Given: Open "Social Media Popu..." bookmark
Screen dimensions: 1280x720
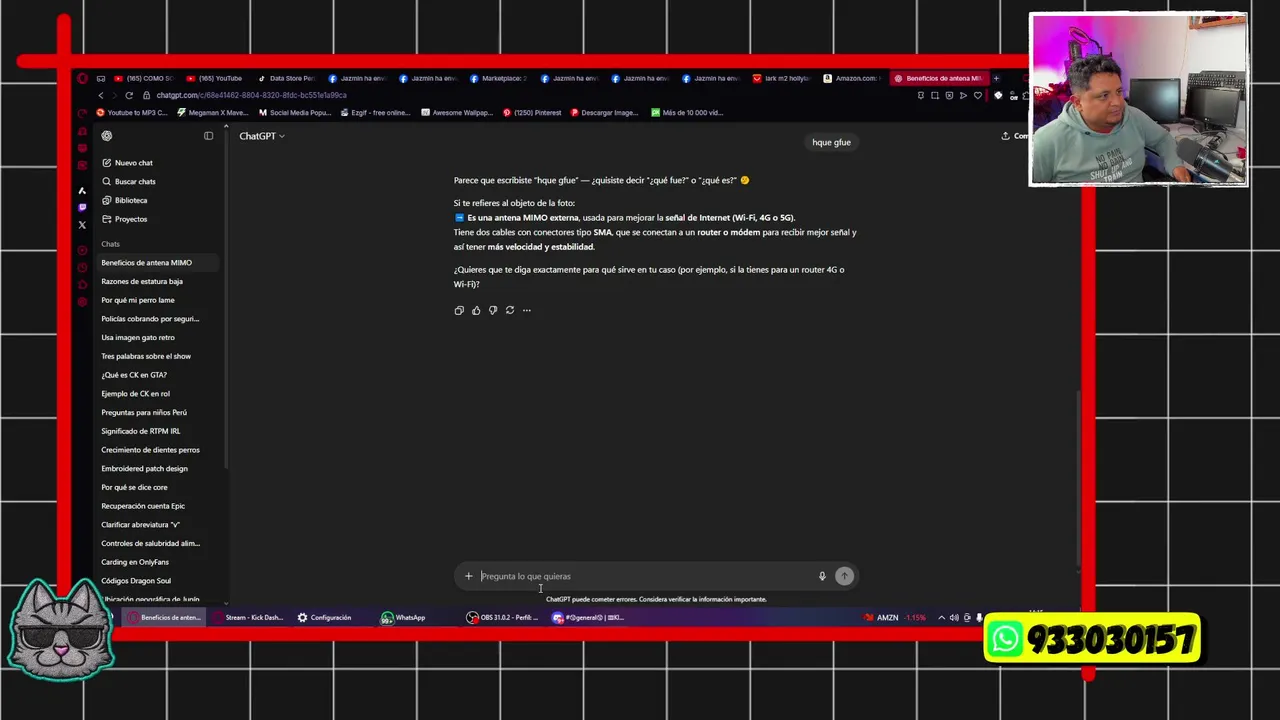Looking at the screenshot, I should point(295,113).
